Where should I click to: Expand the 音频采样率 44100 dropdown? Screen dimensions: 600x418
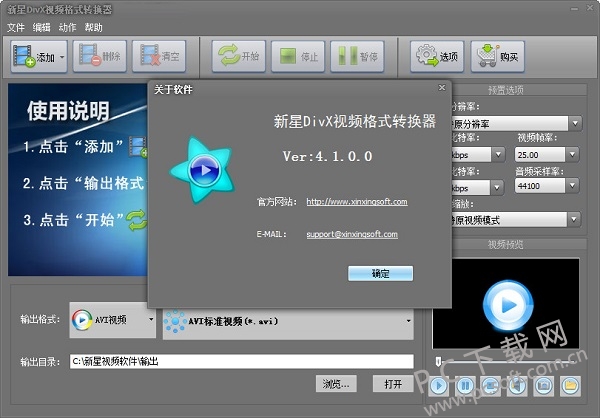click(572, 186)
